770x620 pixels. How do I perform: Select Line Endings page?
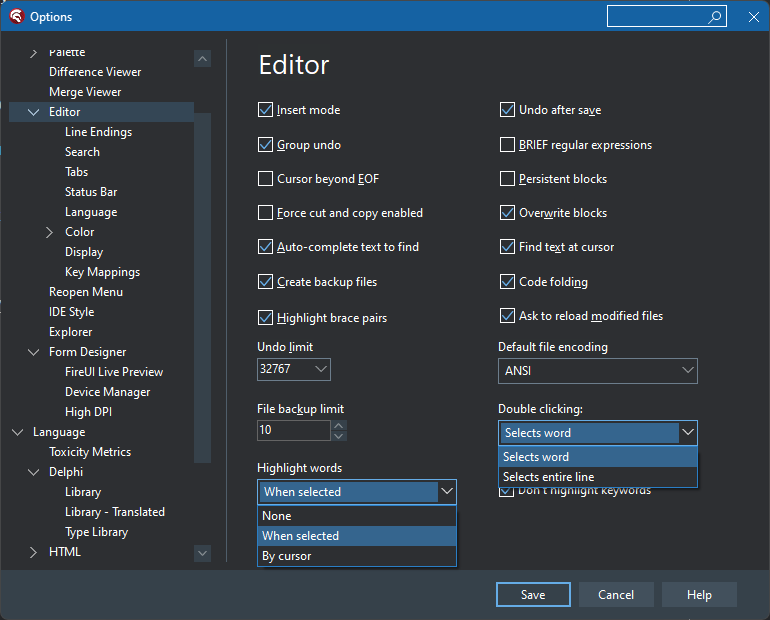point(98,132)
